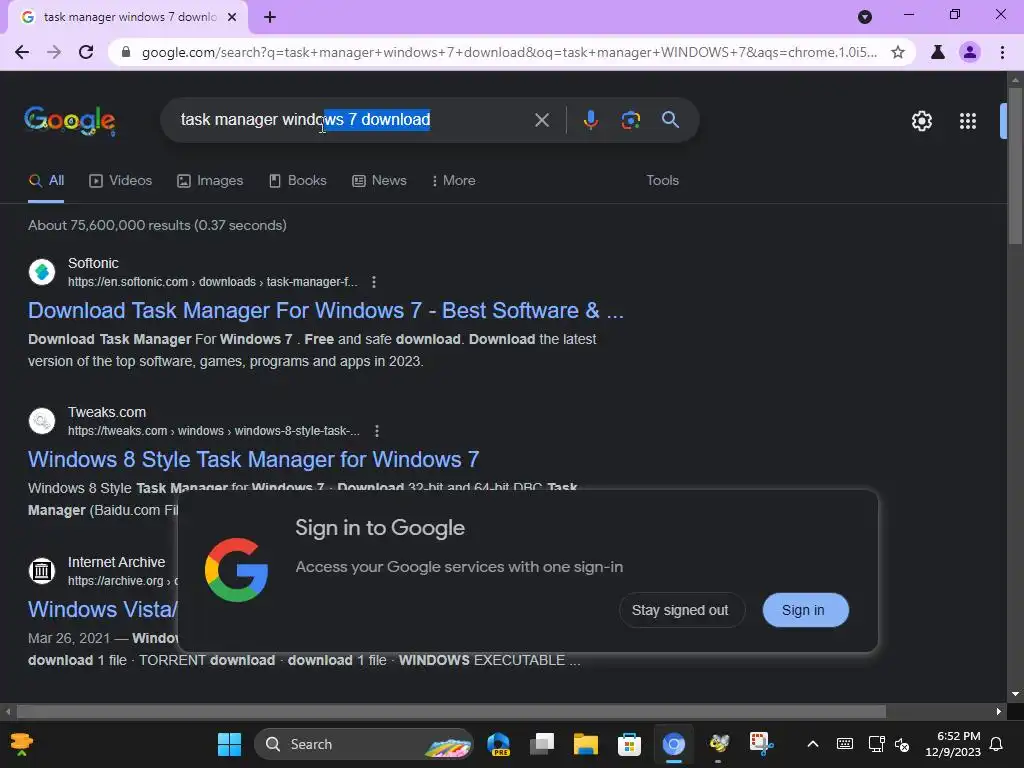Viewport: 1024px width, 768px height.
Task: Open Snipping Tool from taskbar
Action: tap(761, 744)
